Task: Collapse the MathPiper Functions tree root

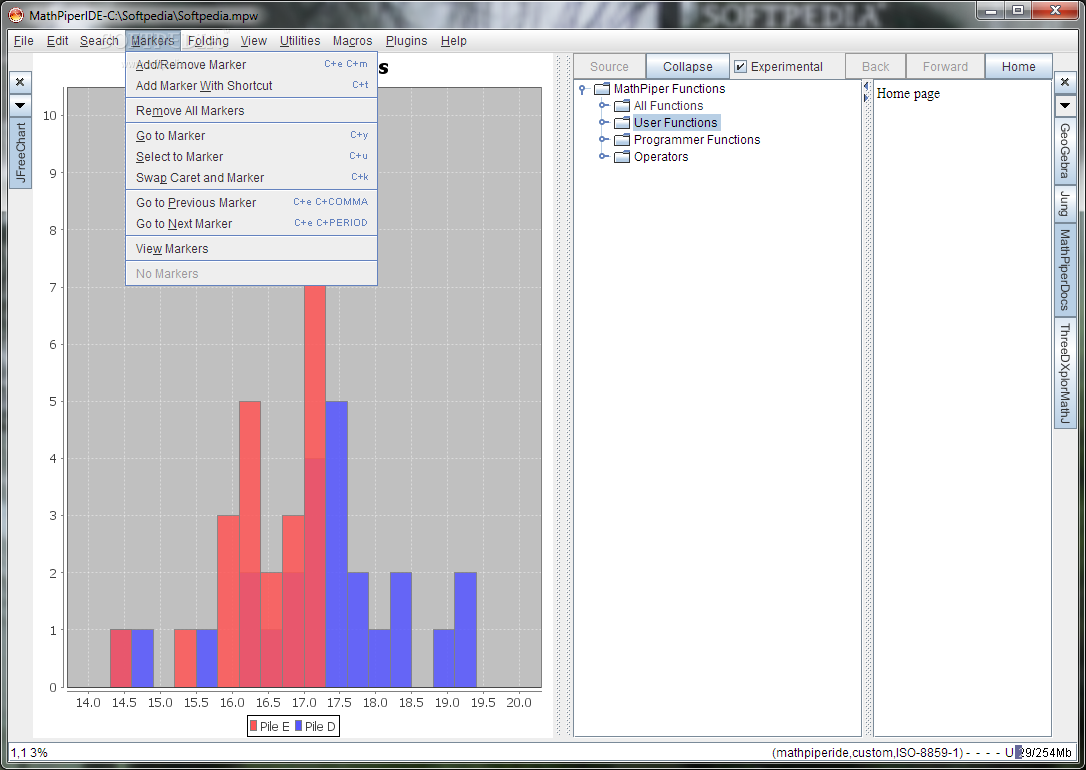Action: pos(582,89)
